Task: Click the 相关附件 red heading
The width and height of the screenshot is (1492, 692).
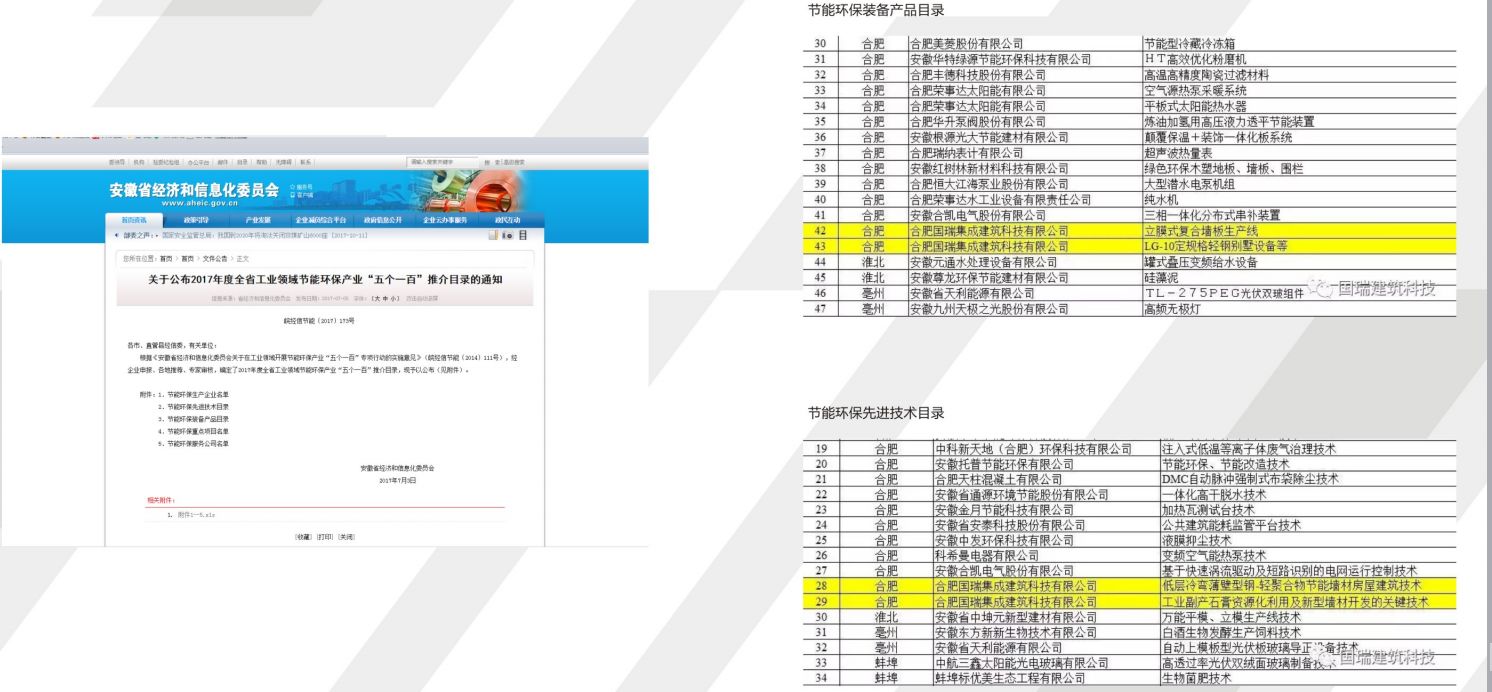Action: 161,500
